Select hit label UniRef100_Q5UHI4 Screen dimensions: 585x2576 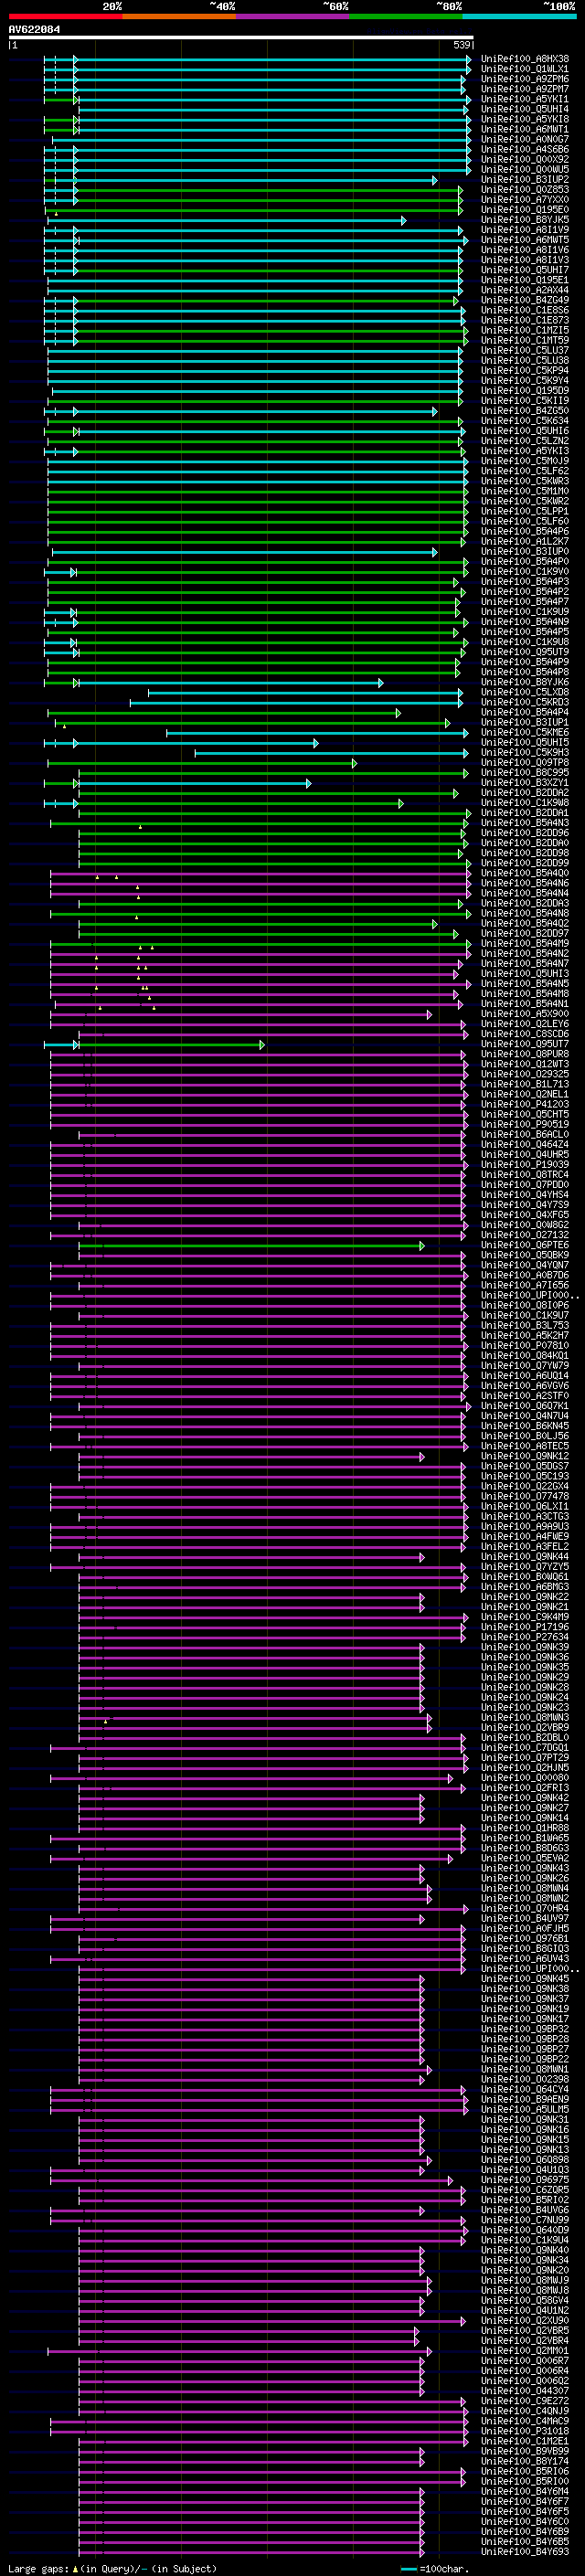[525, 109]
